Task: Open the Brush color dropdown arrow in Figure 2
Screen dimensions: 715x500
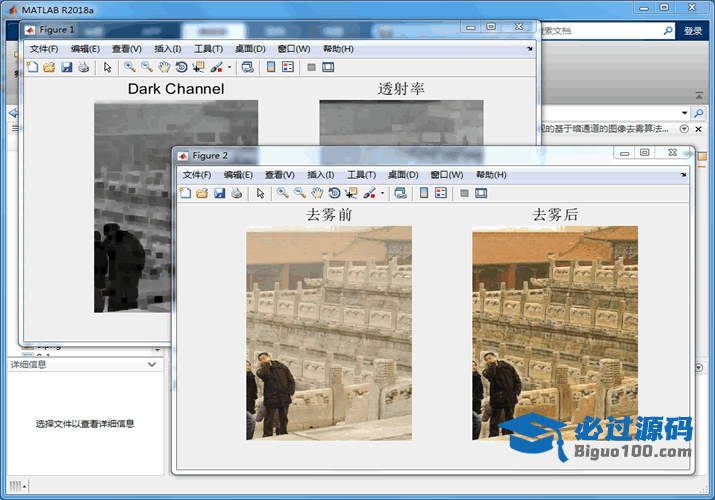Action: click(382, 193)
